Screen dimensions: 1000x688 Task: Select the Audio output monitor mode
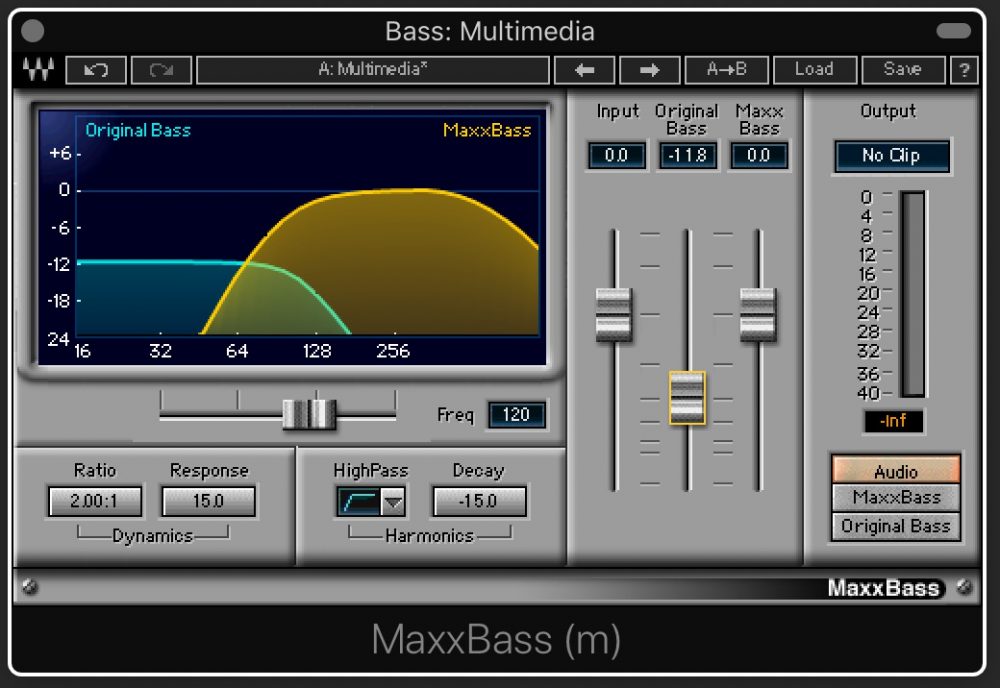coord(895,471)
